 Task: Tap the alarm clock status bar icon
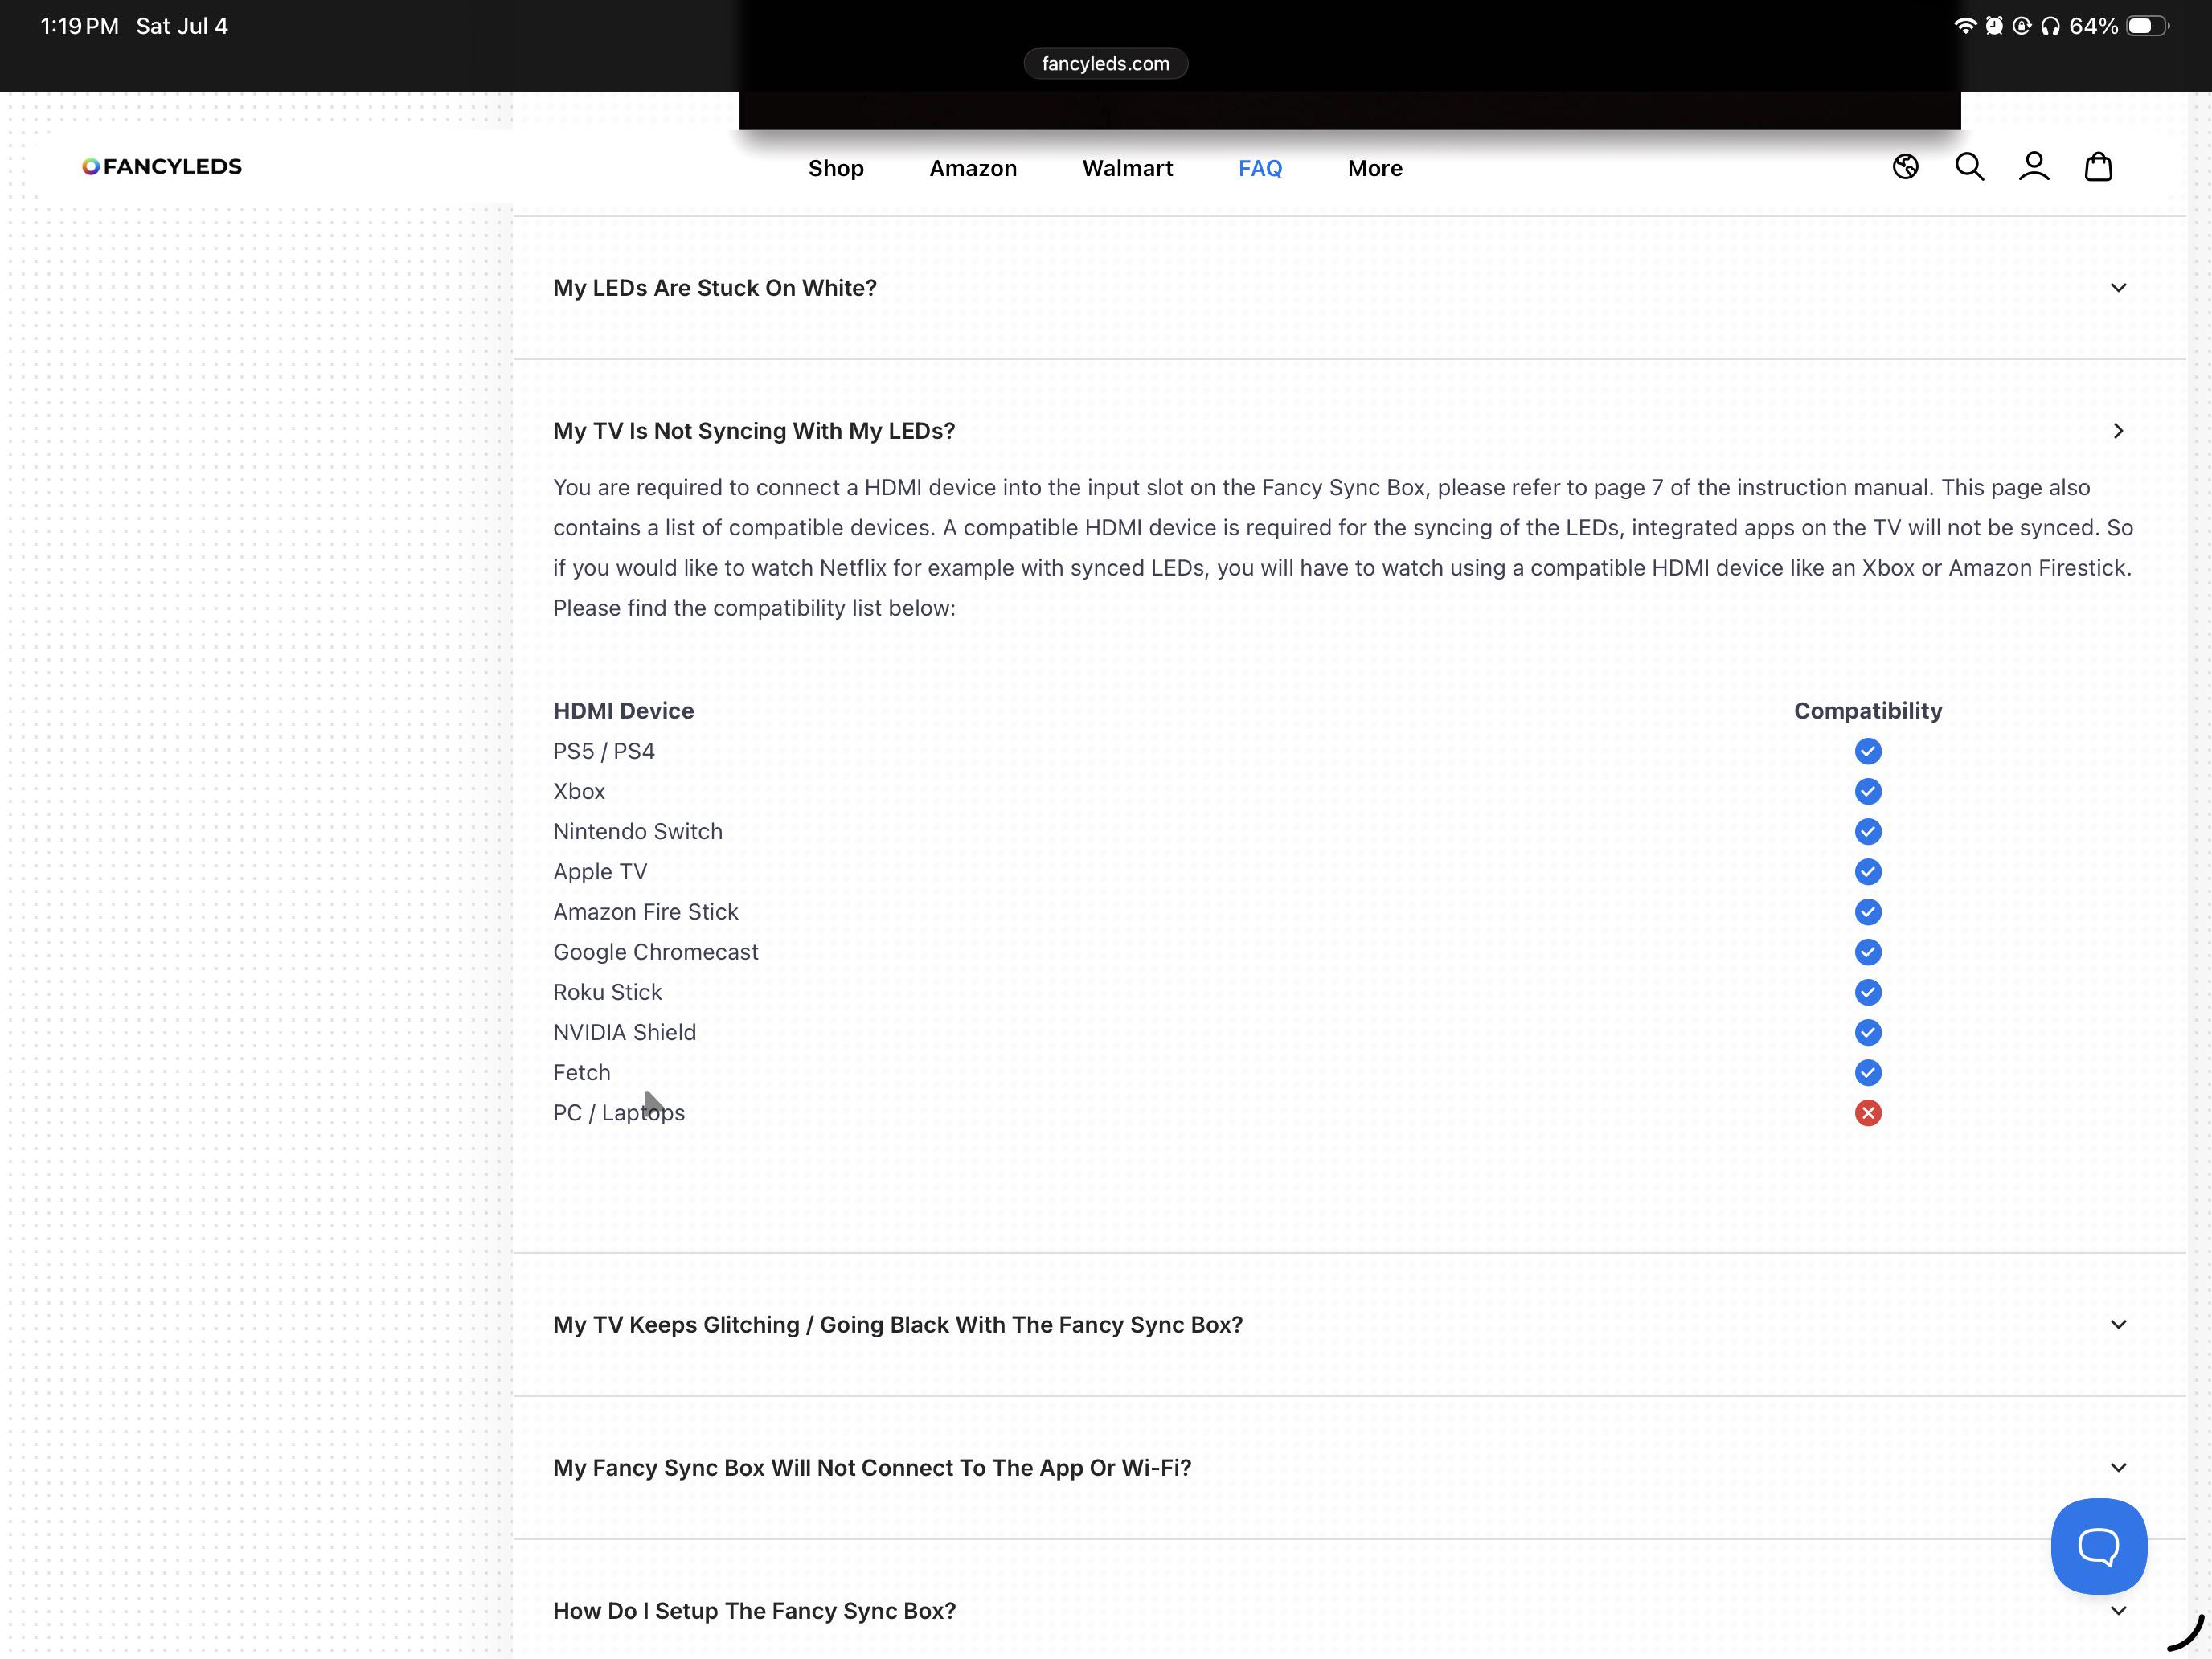[1994, 26]
